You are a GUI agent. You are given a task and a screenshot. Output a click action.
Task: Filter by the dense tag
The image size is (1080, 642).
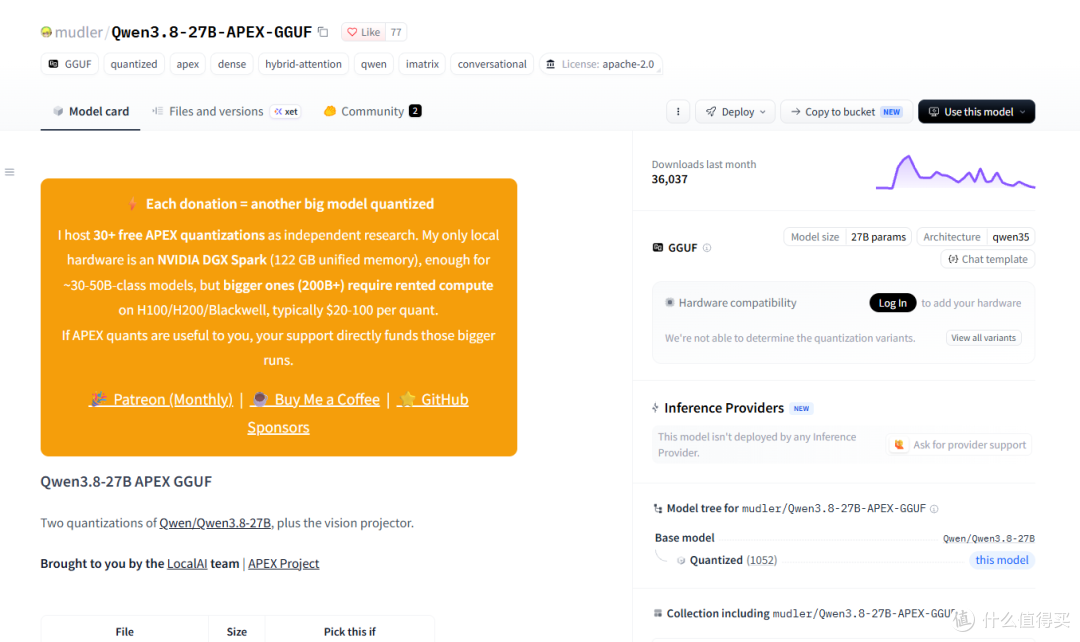pos(232,64)
